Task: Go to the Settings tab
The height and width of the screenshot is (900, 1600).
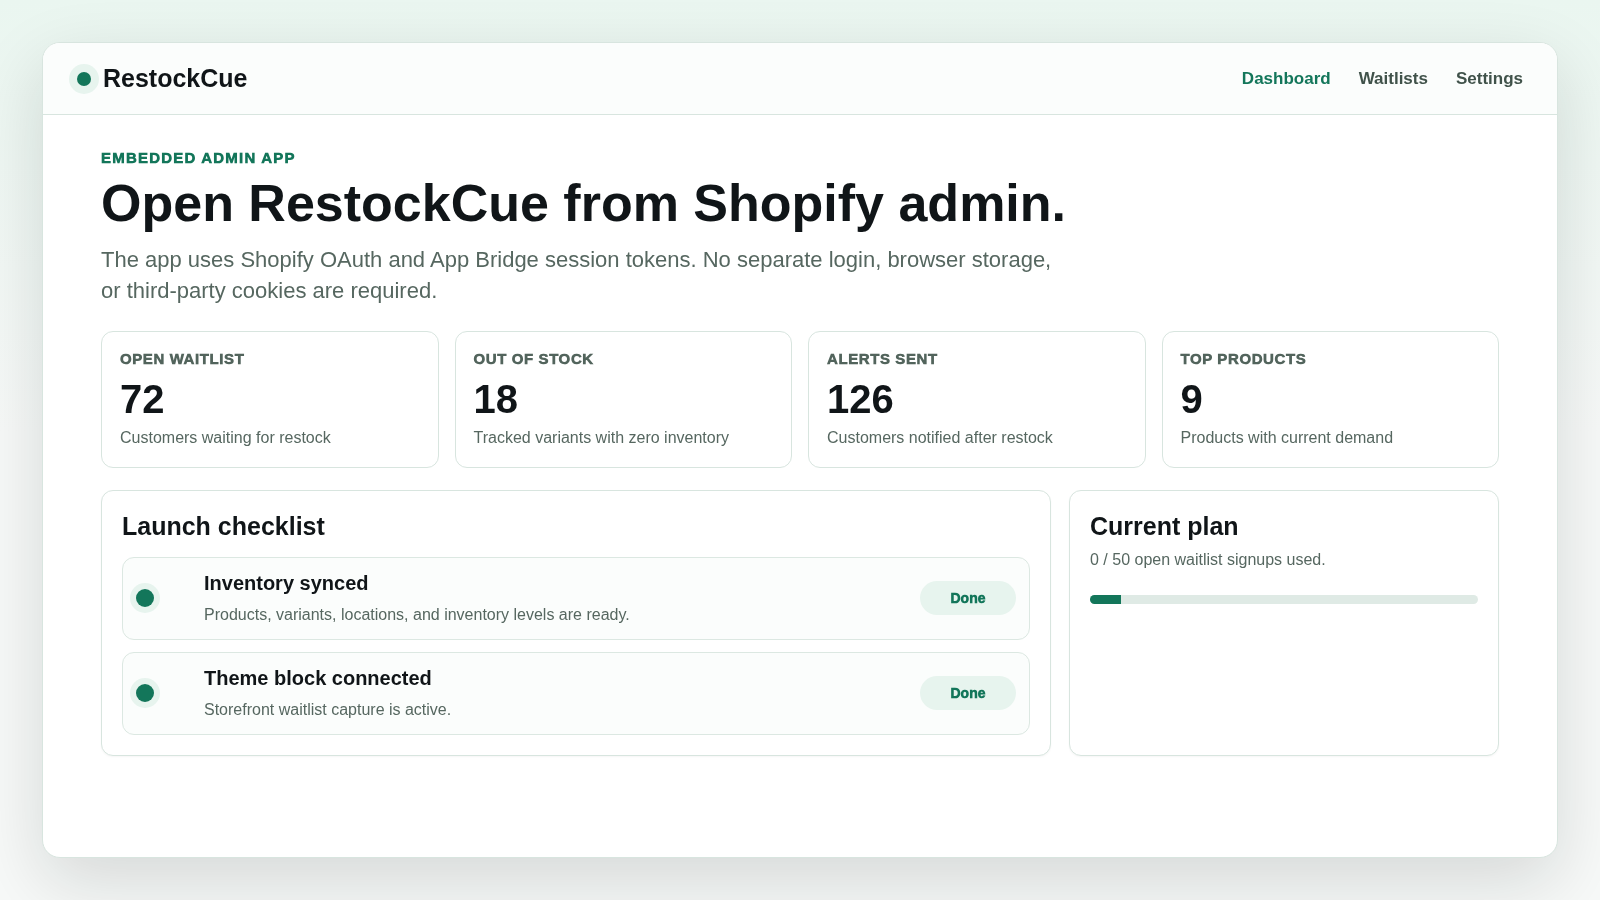Action: 1489,78
